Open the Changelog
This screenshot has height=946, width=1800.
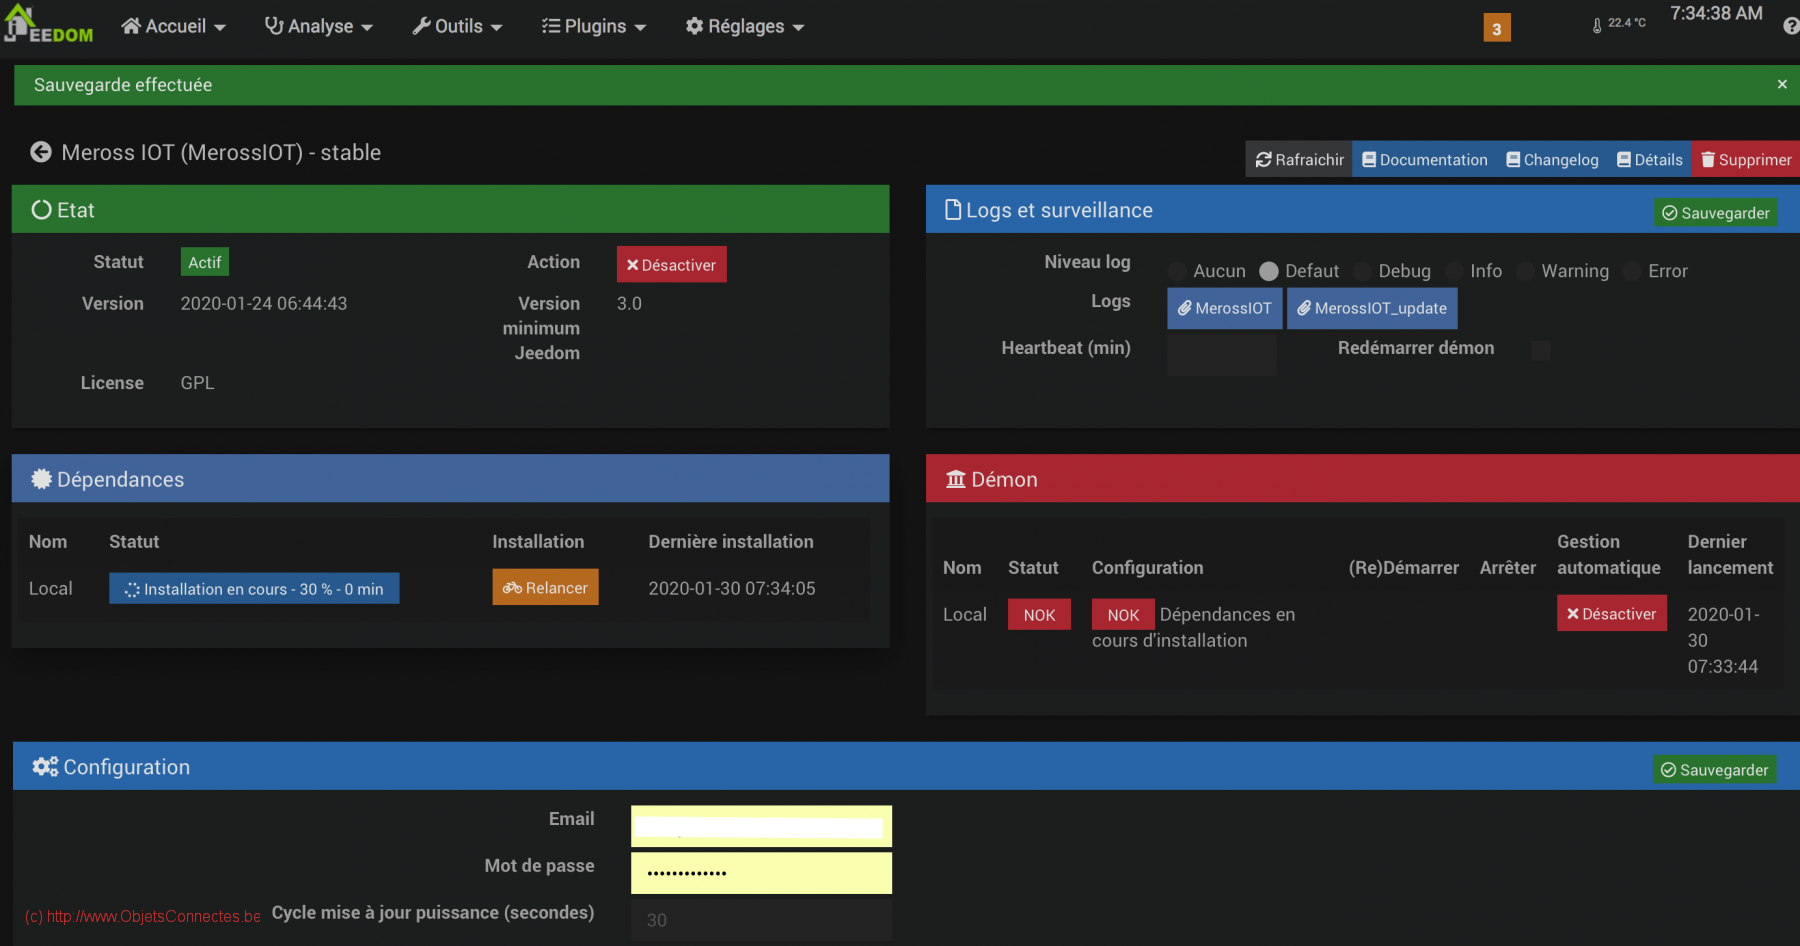[x=1552, y=160]
